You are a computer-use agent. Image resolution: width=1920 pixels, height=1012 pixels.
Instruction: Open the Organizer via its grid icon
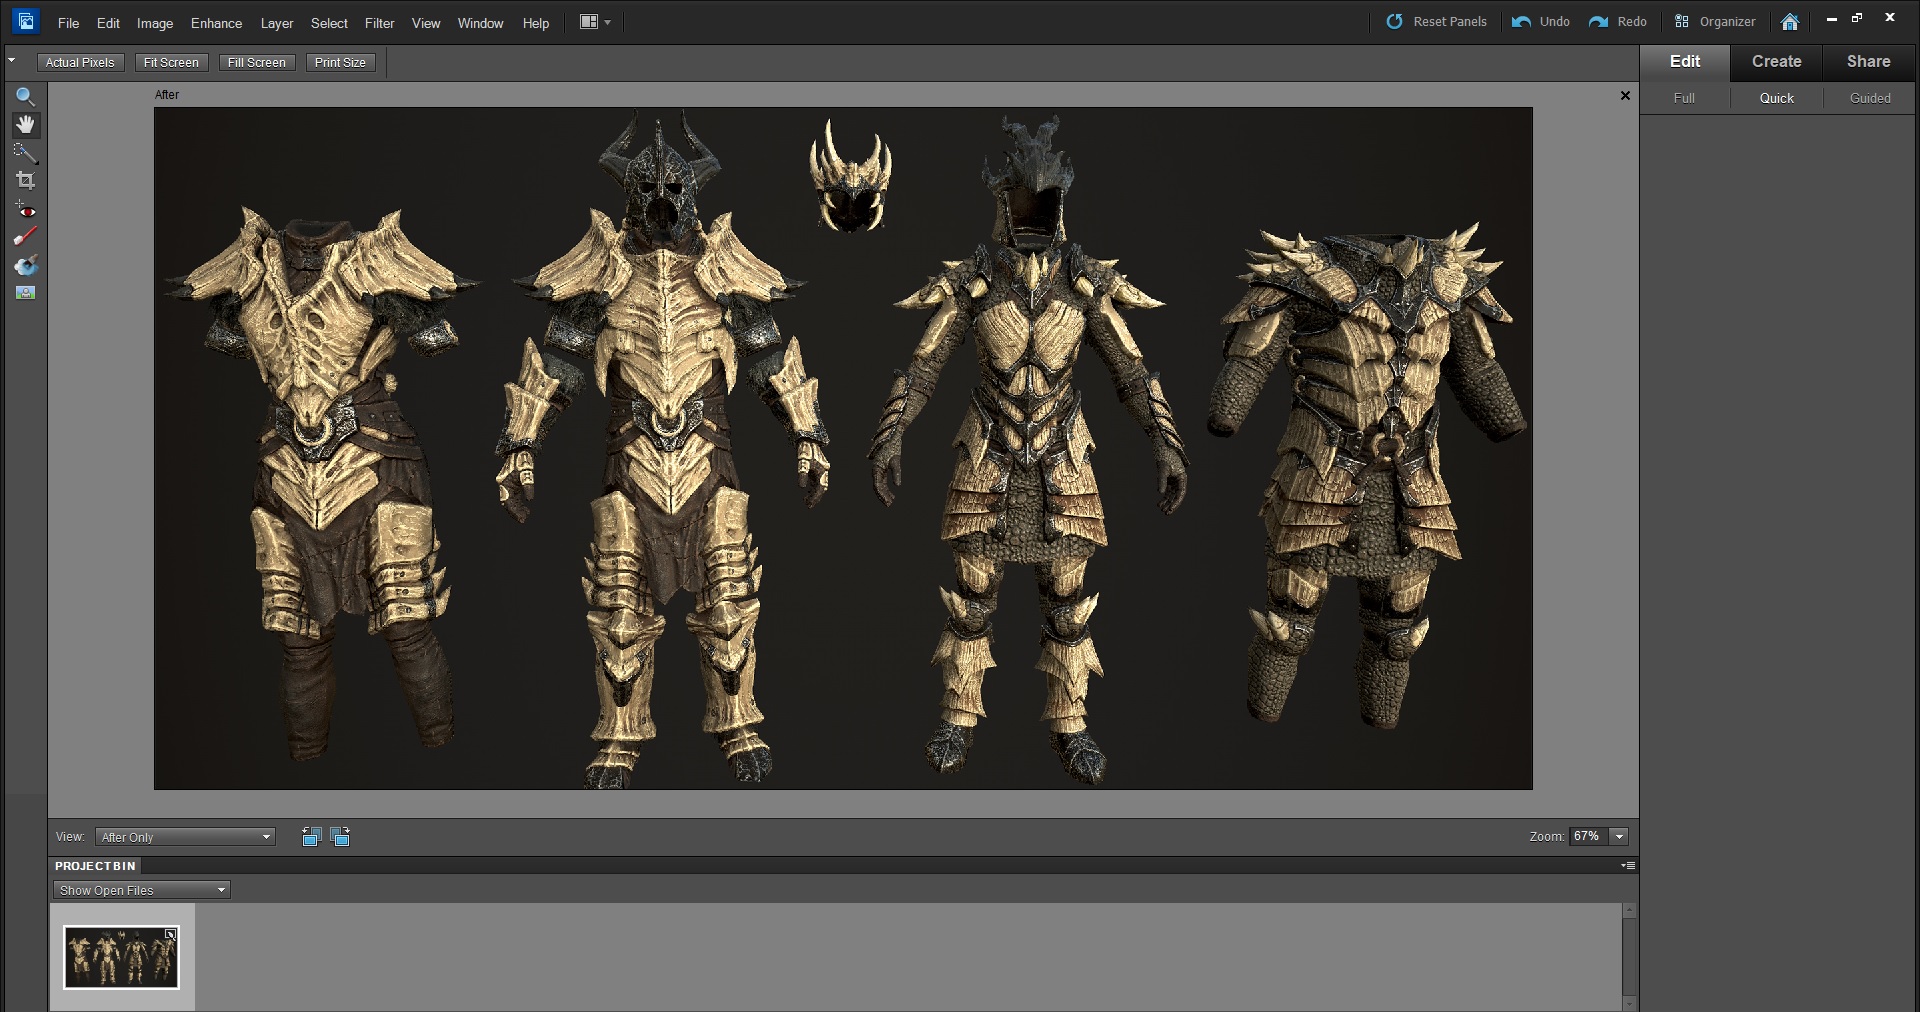click(1682, 21)
